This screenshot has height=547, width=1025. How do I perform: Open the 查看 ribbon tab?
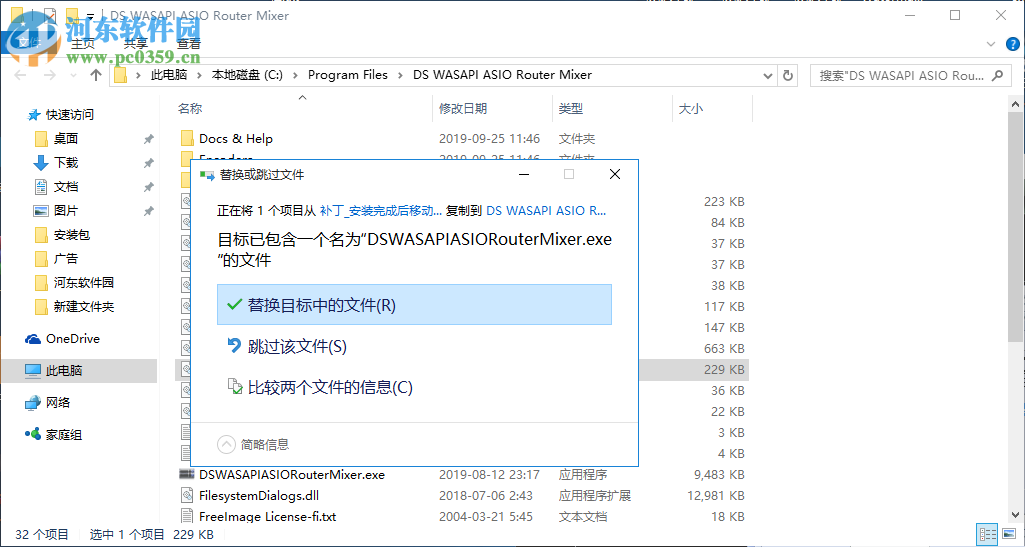coord(189,43)
